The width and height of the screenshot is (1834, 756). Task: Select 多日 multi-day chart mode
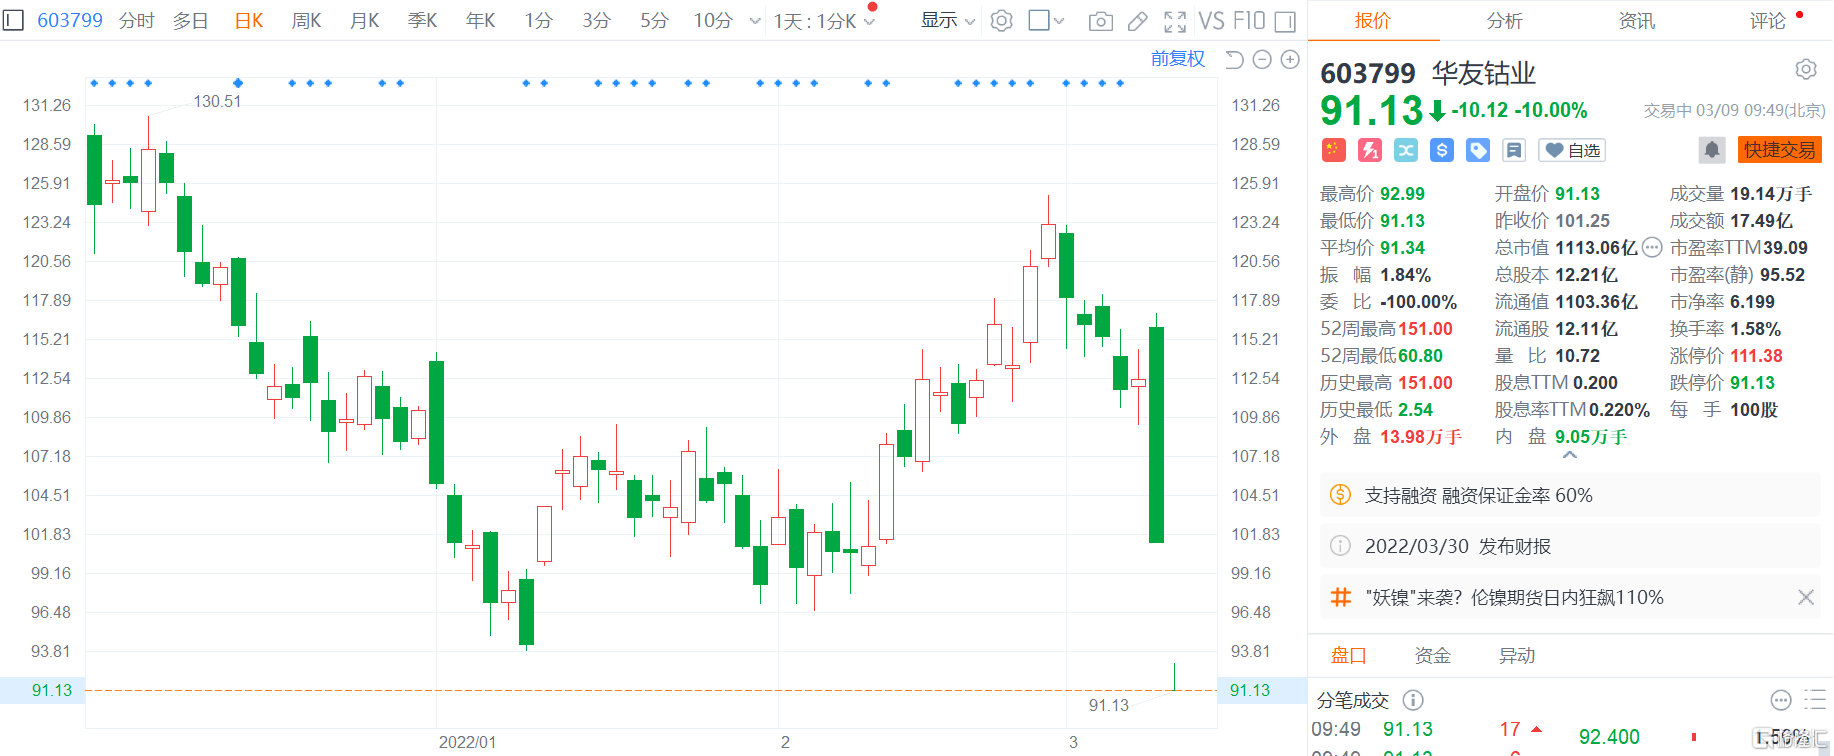point(190,21)
